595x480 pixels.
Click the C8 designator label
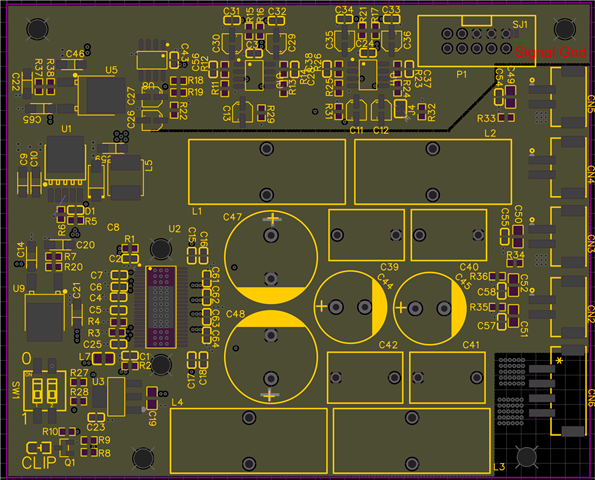click(x=113, y=227)
